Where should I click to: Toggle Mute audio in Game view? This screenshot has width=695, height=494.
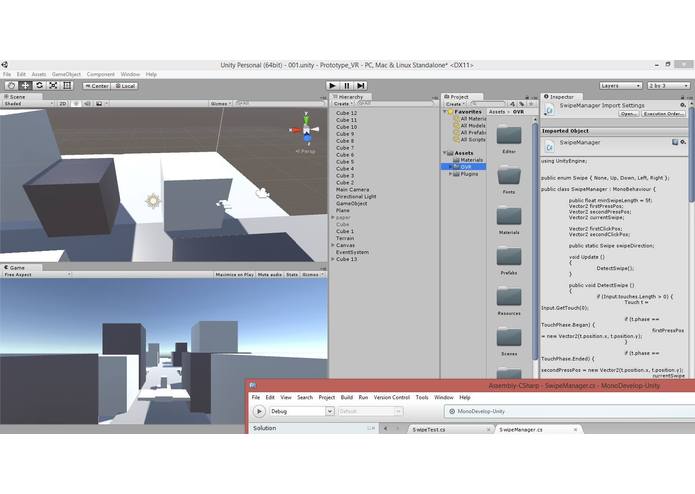[x=269, y=275]
